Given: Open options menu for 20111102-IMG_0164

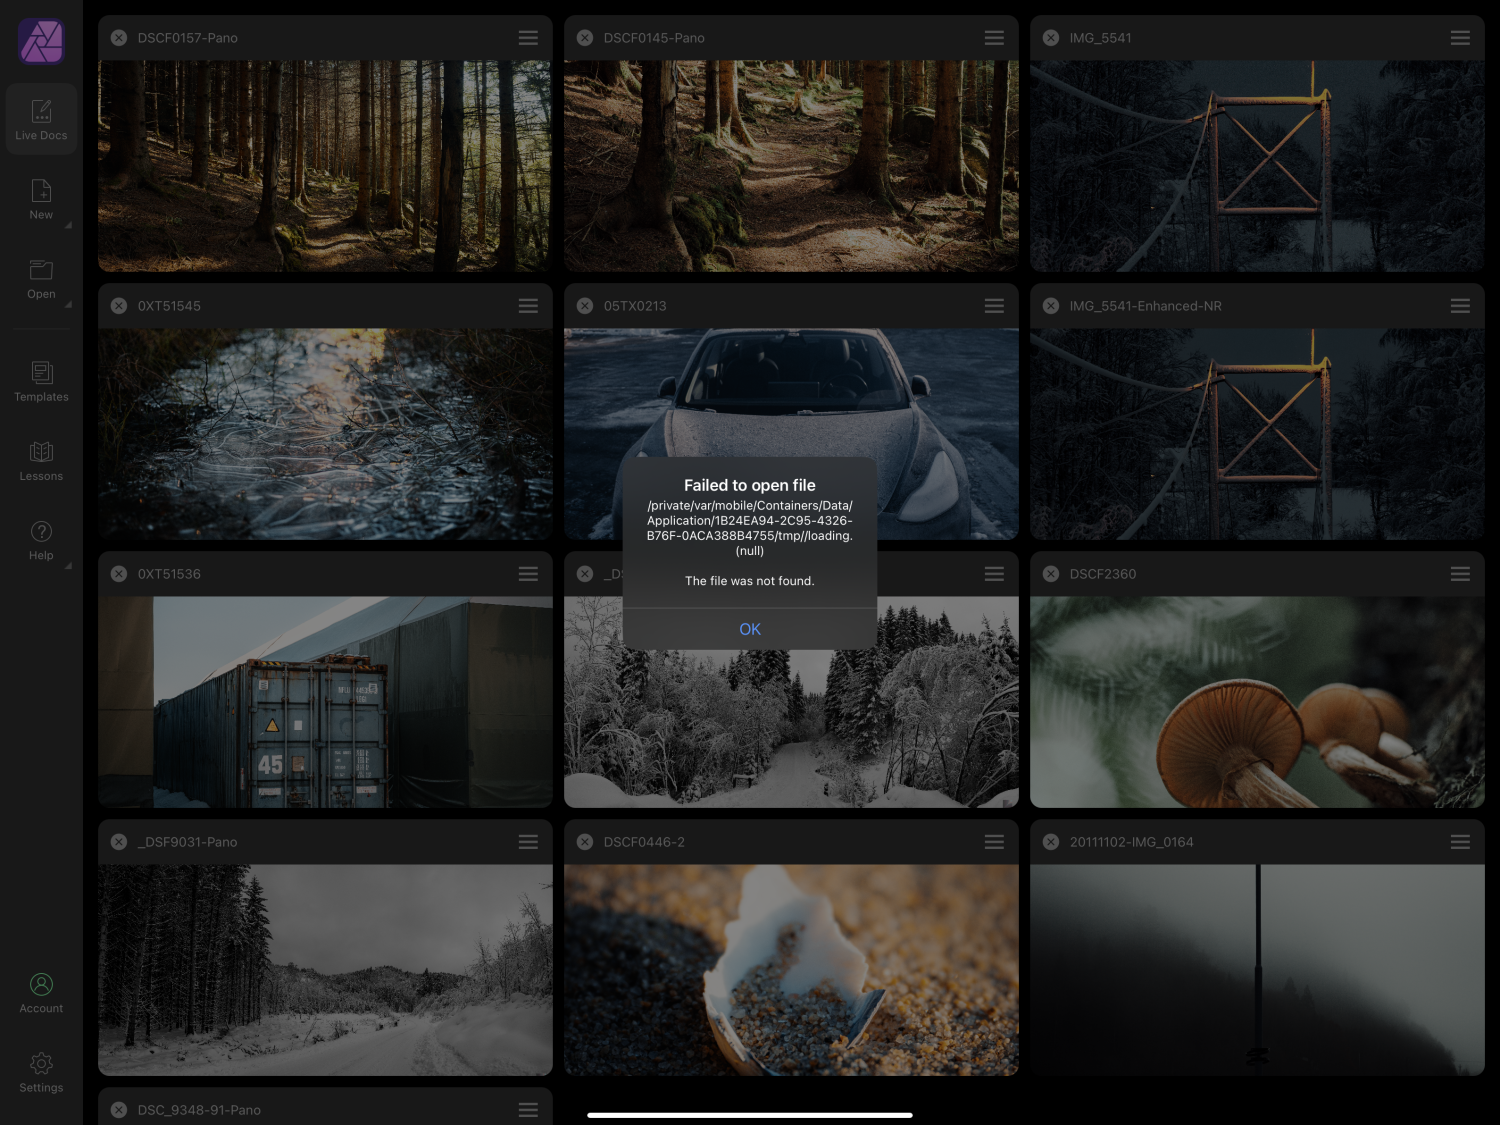Looking at the screenshot, I should tap(1460, 842).
